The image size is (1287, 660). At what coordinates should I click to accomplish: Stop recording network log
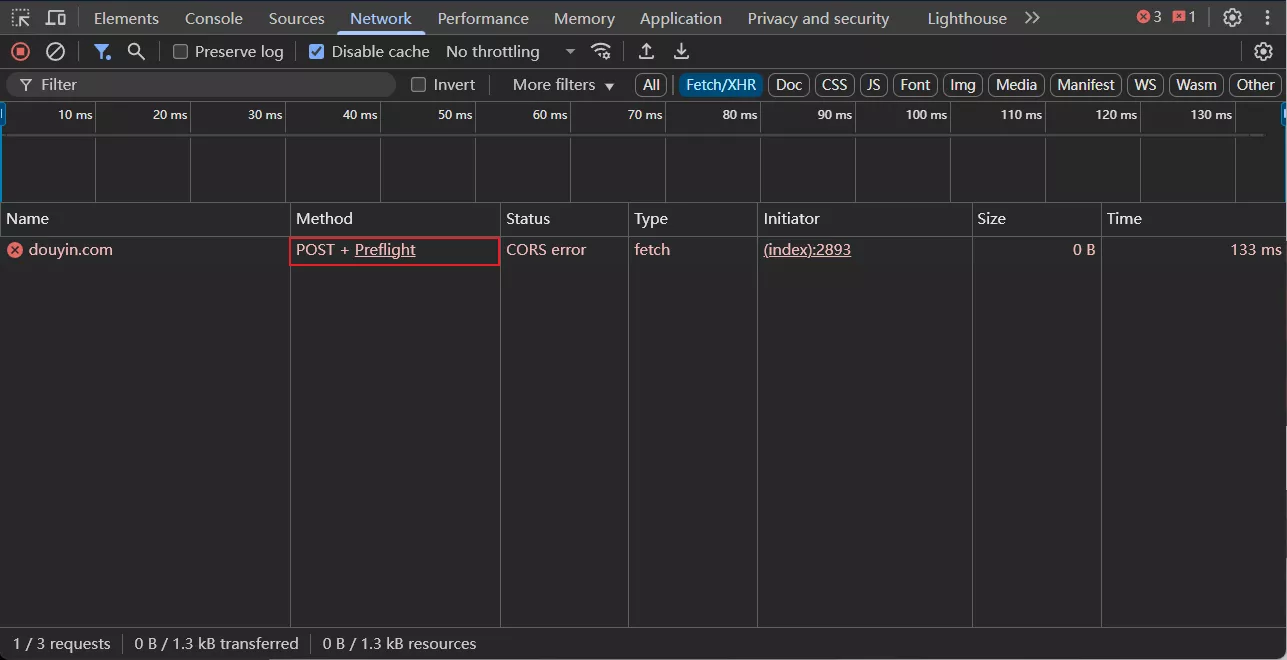[x=20, y=51]
